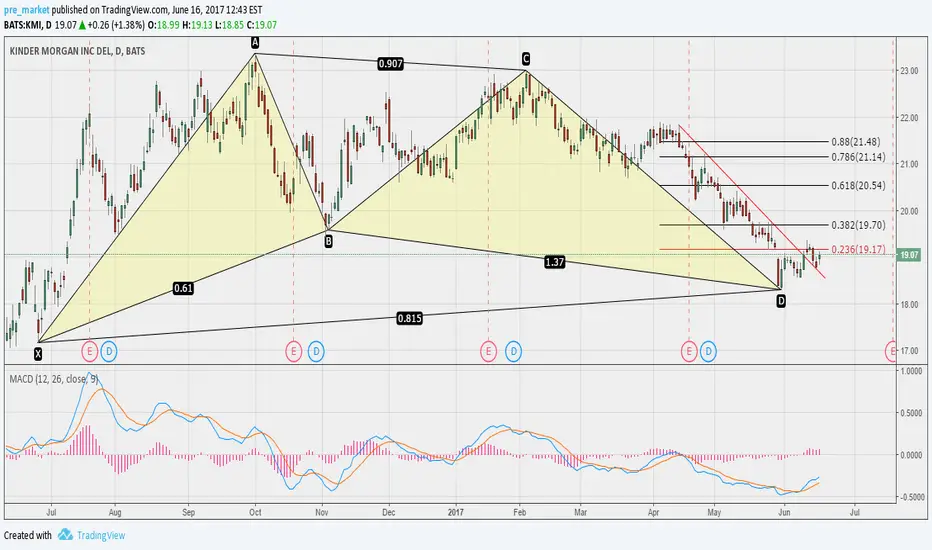
Task: Click the BATS:KMI ticker symbol in header
Action: [23, 25]
